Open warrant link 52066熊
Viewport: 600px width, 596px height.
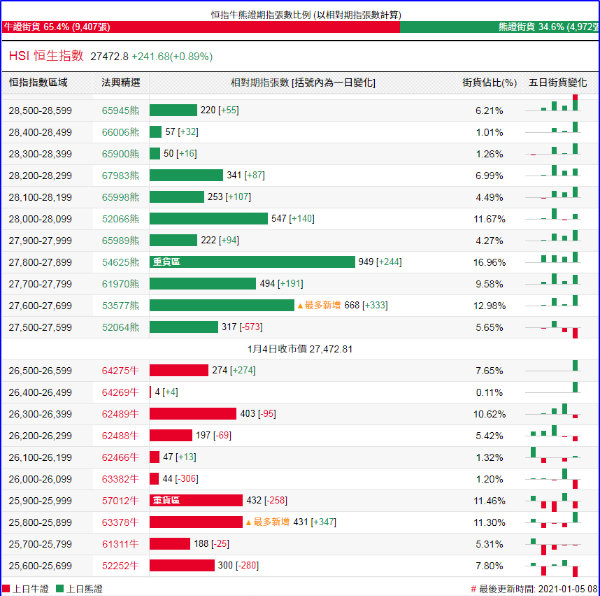click(120, 219)
